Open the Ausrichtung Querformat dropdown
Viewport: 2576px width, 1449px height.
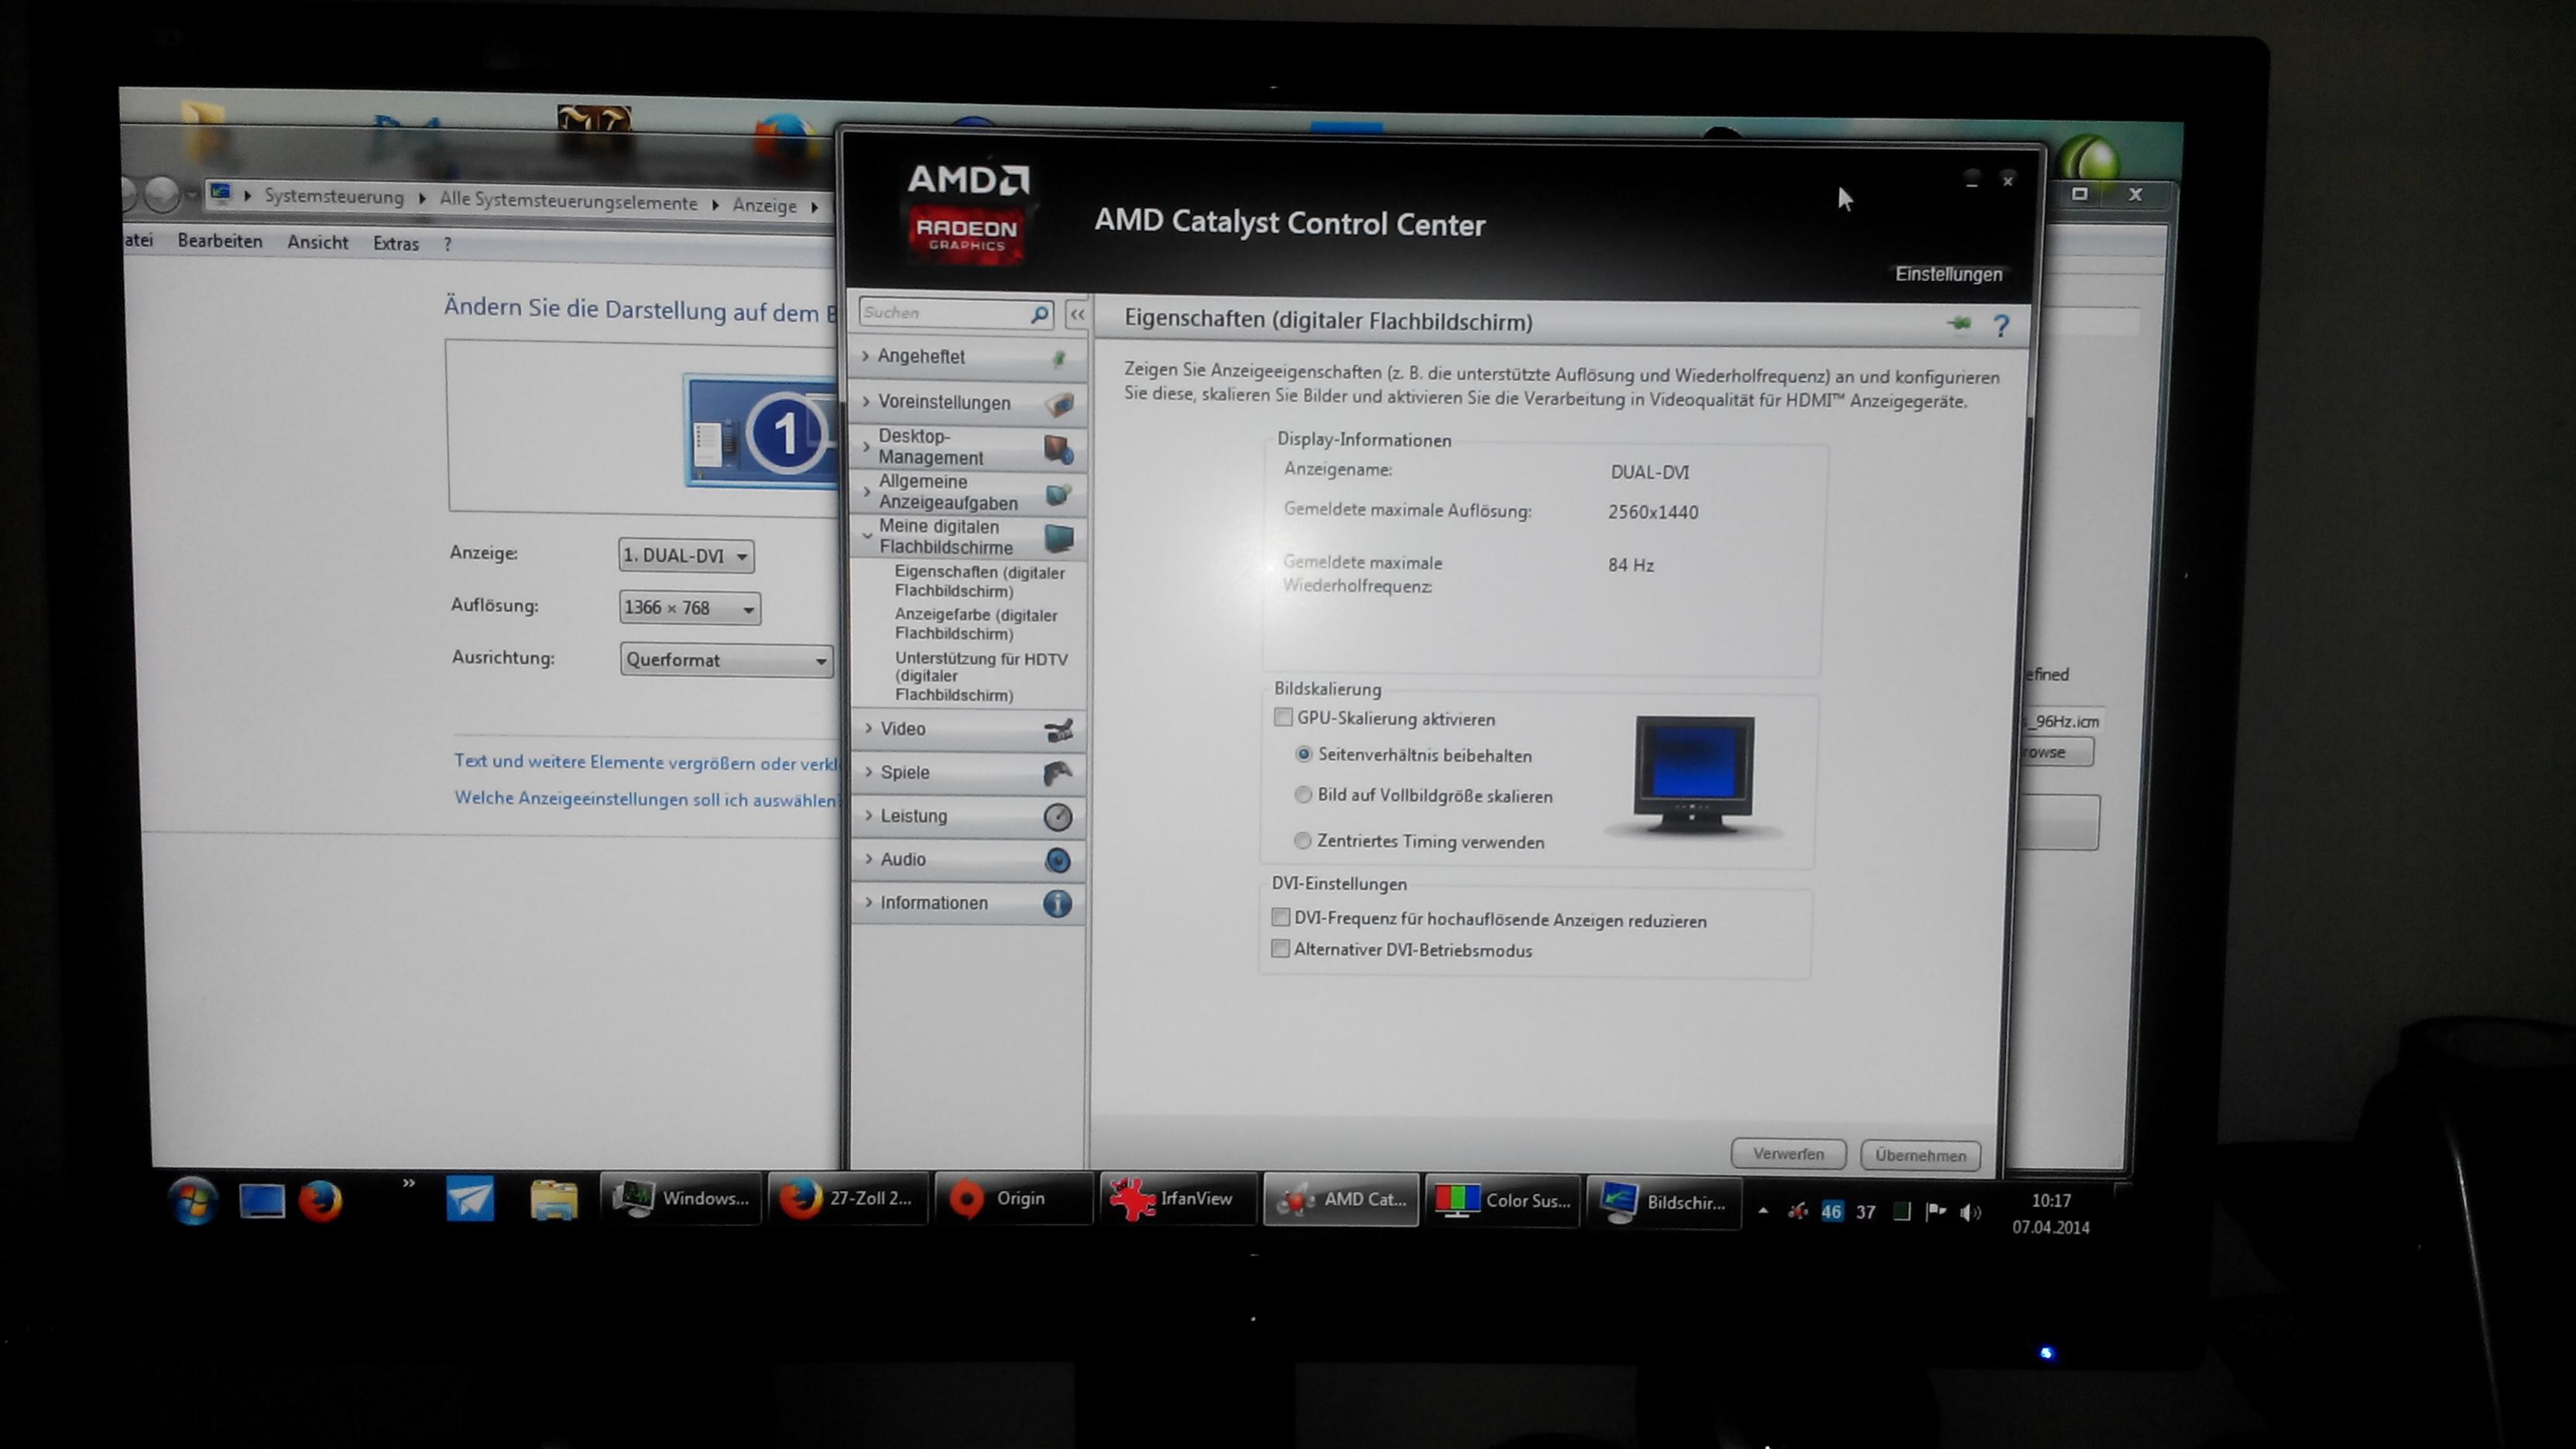pos(726,660)
